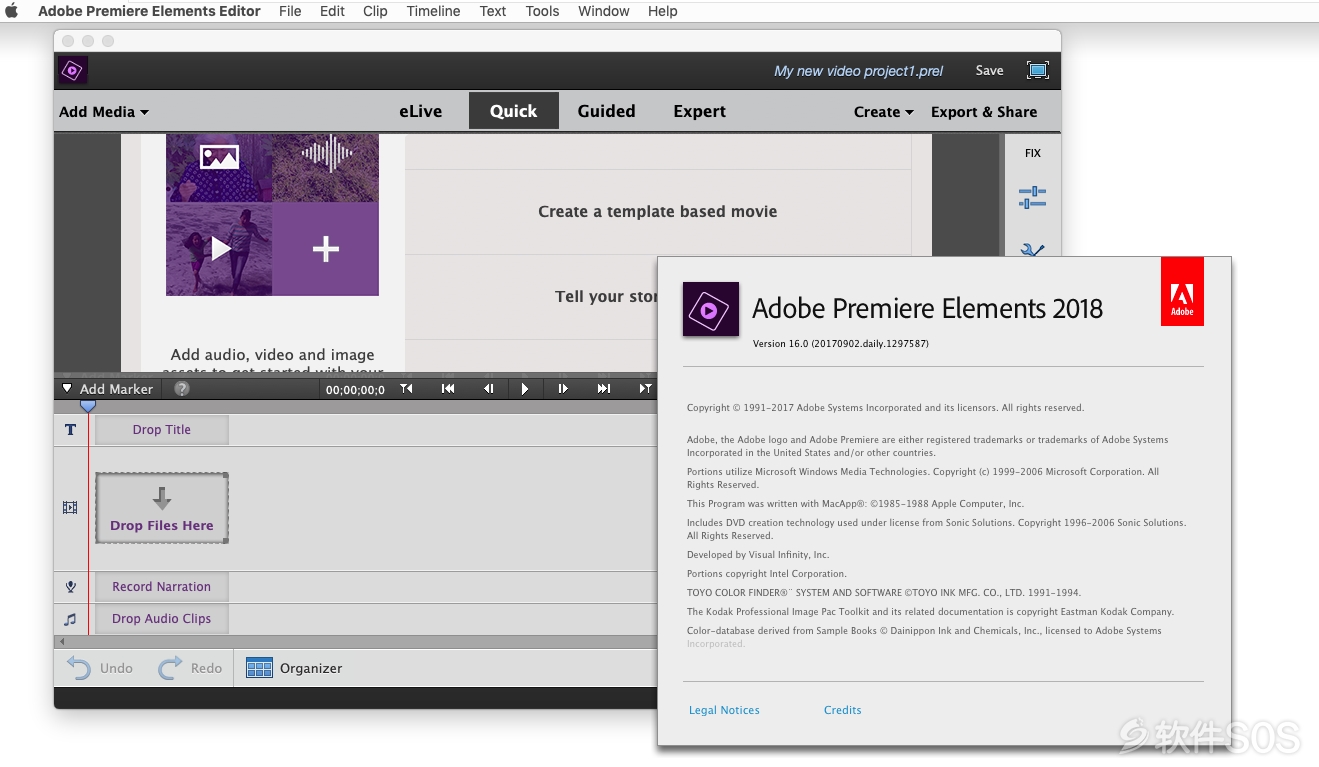This screenshot has height=767, width=1319.
Task: Click the audio track music note icon
Action: pos(70,619)
